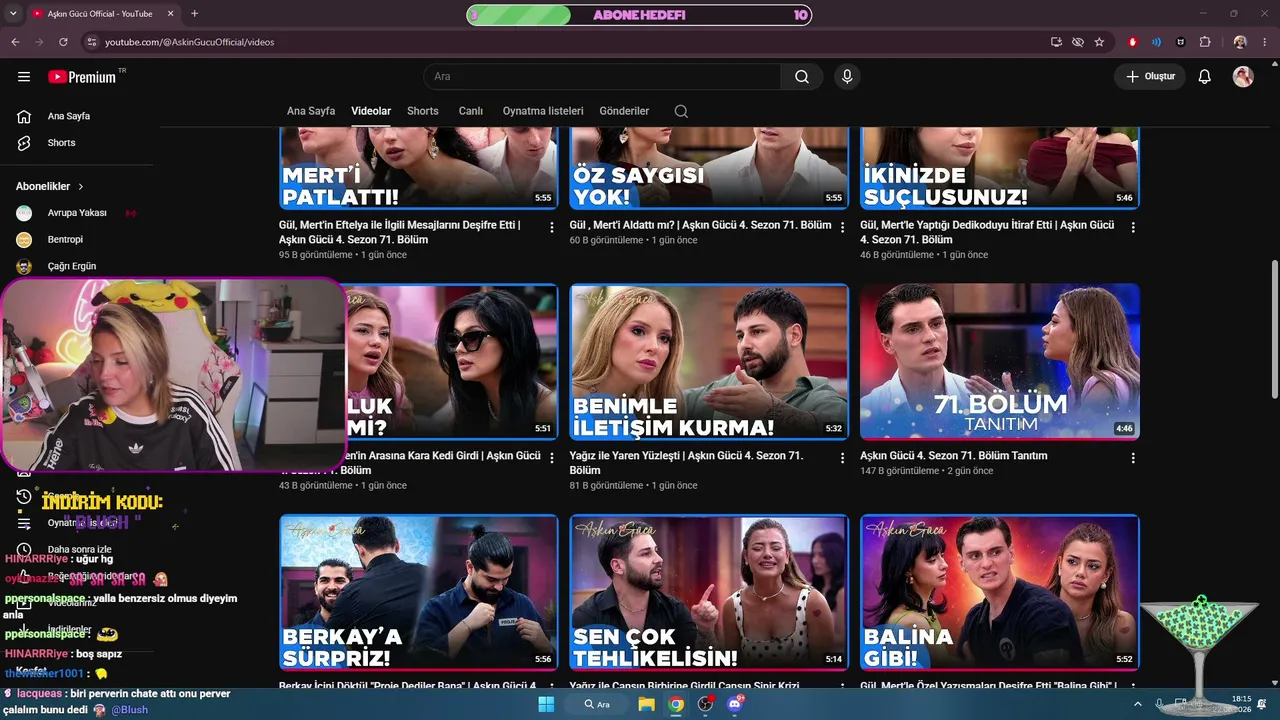Select the Videolar channel tab

coord(371,111)
